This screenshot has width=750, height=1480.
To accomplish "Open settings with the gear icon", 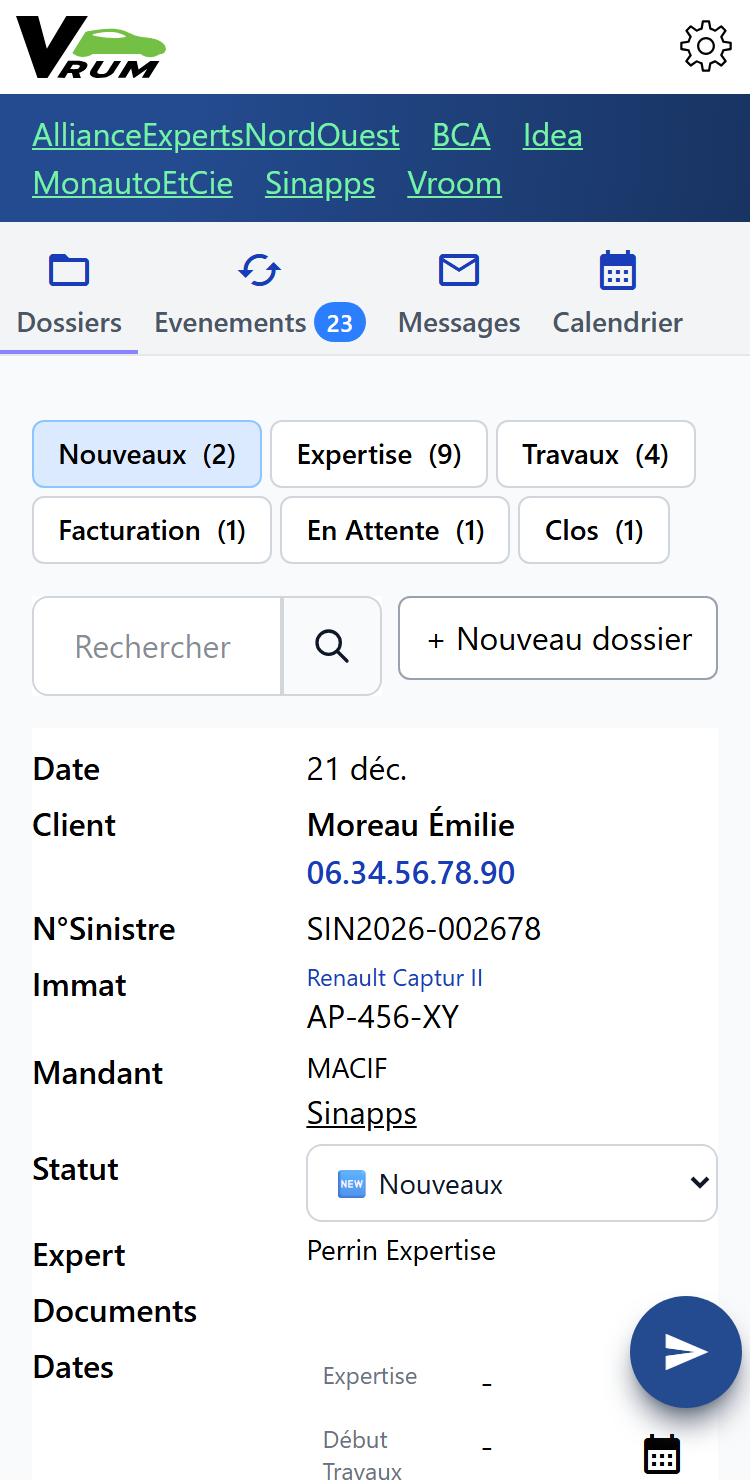I will (706, 46).
